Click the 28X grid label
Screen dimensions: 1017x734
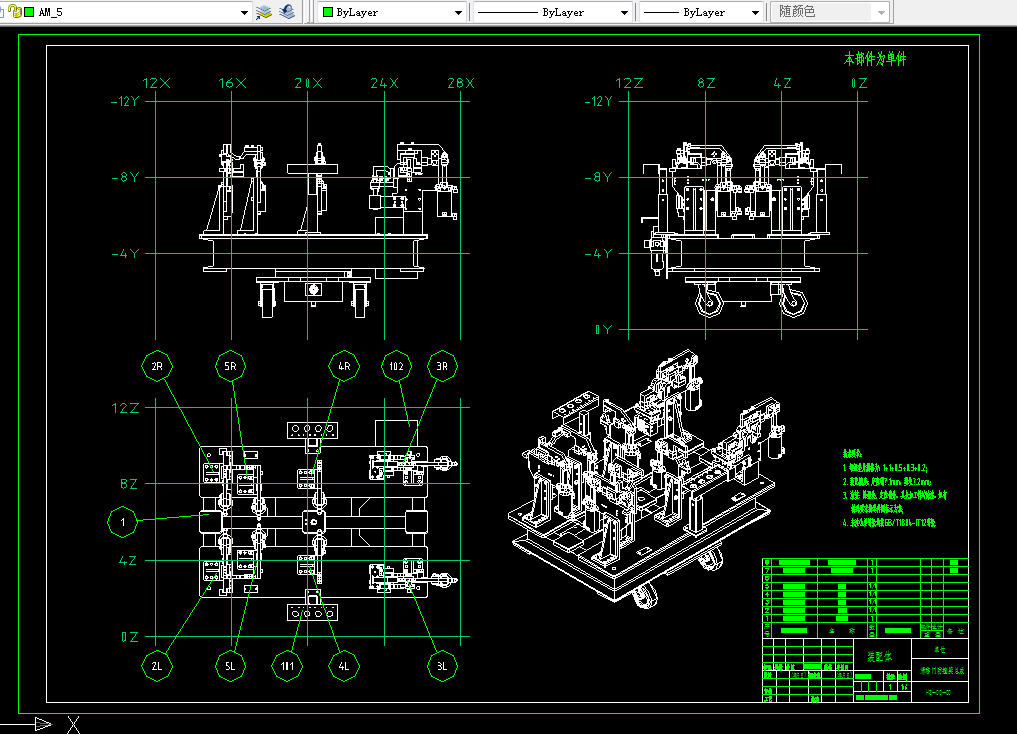pyautogui.click(x=461, y=83)
